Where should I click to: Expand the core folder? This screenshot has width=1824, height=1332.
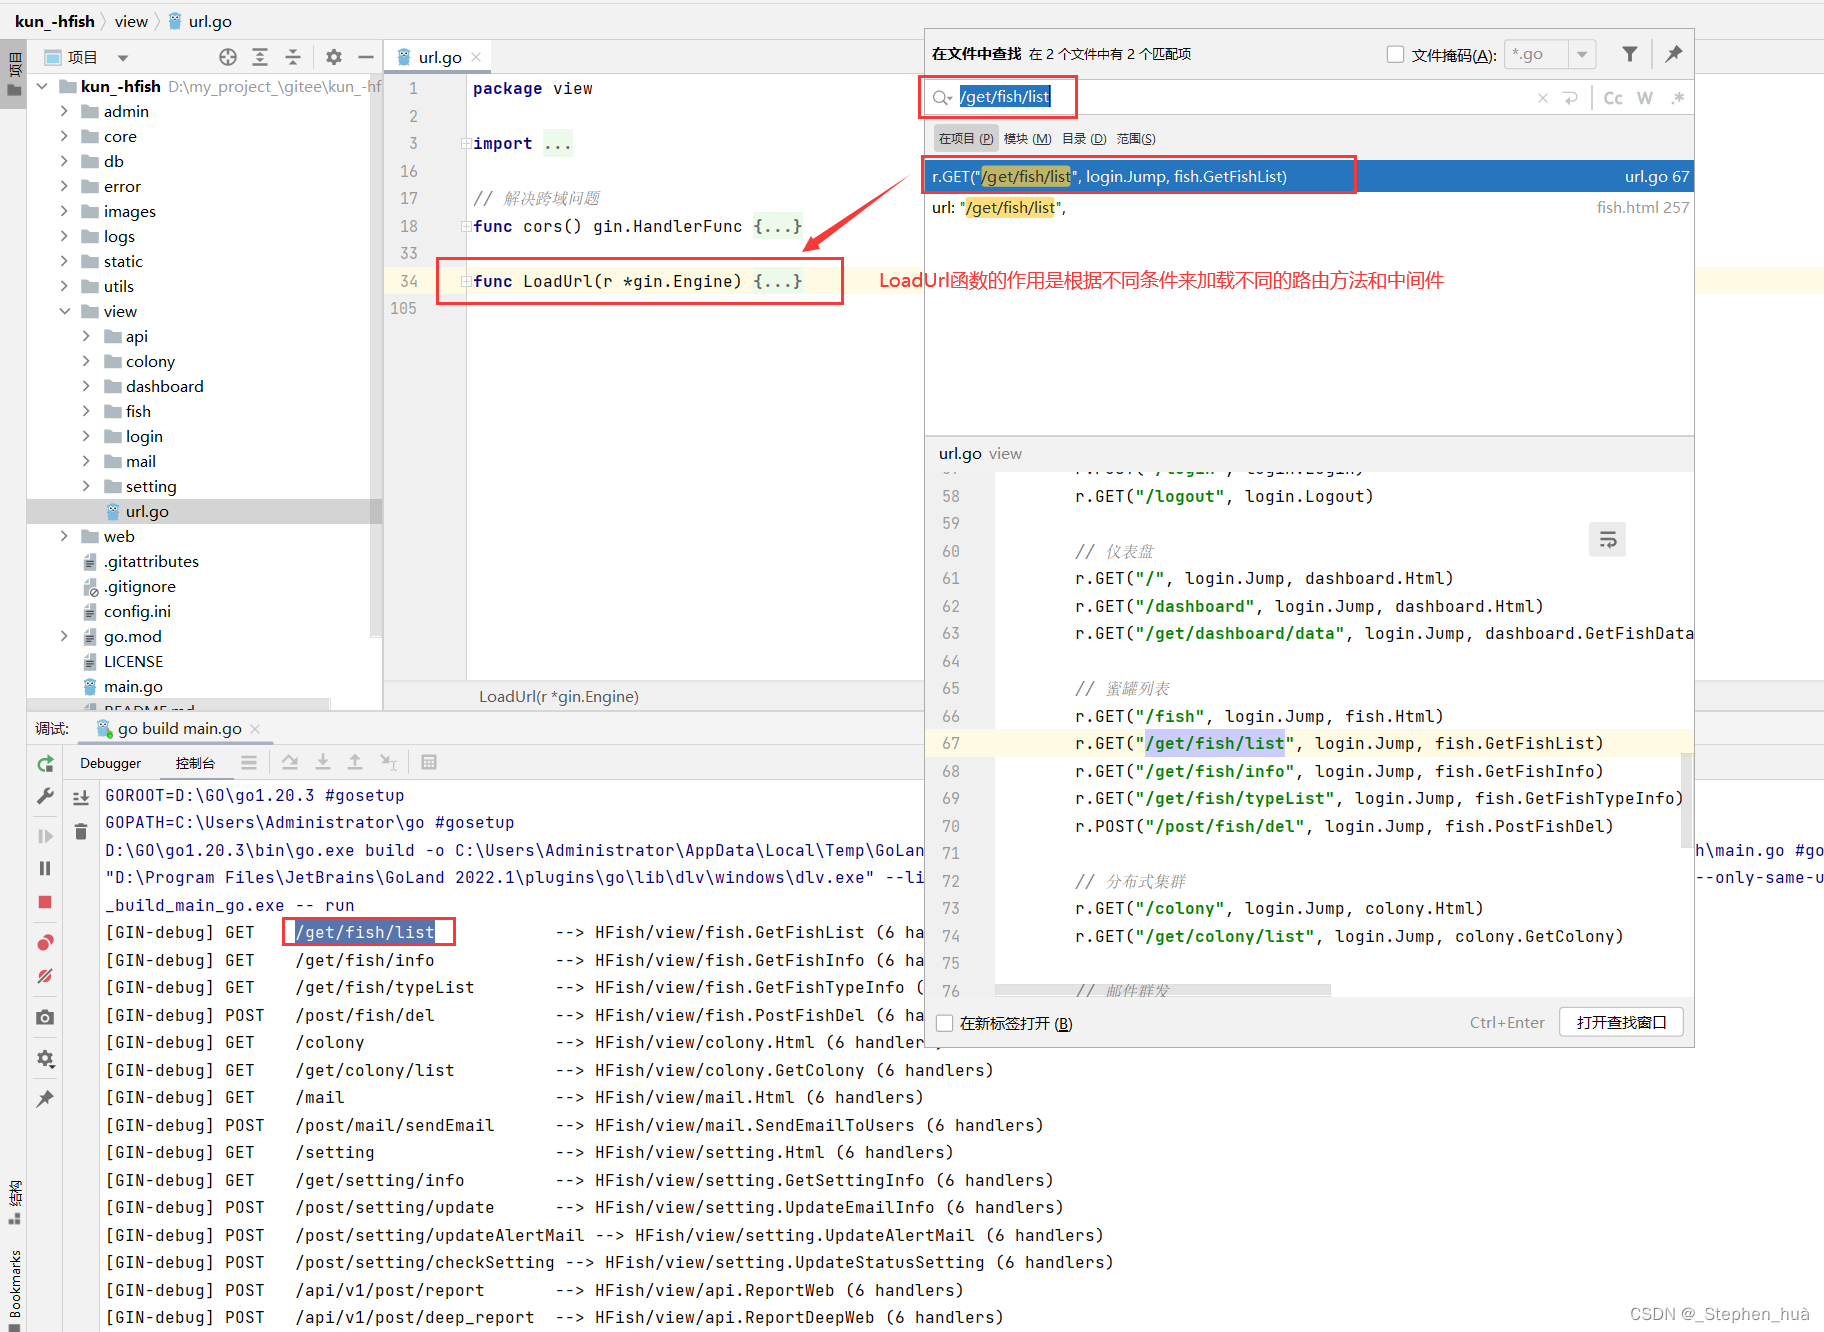coord(64,136)
